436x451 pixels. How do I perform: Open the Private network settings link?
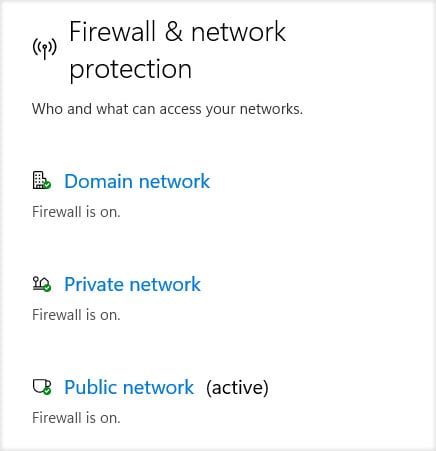click(132, 284)
